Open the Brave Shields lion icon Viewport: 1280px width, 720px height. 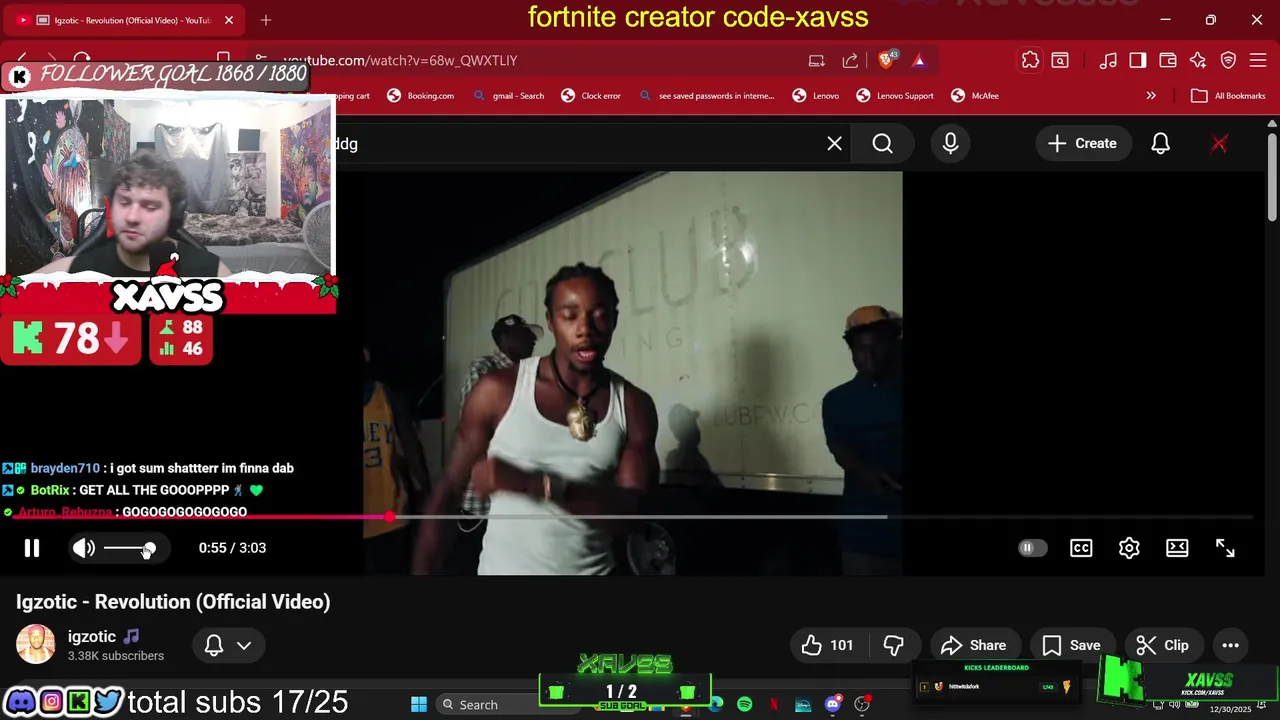coord(886,60)
